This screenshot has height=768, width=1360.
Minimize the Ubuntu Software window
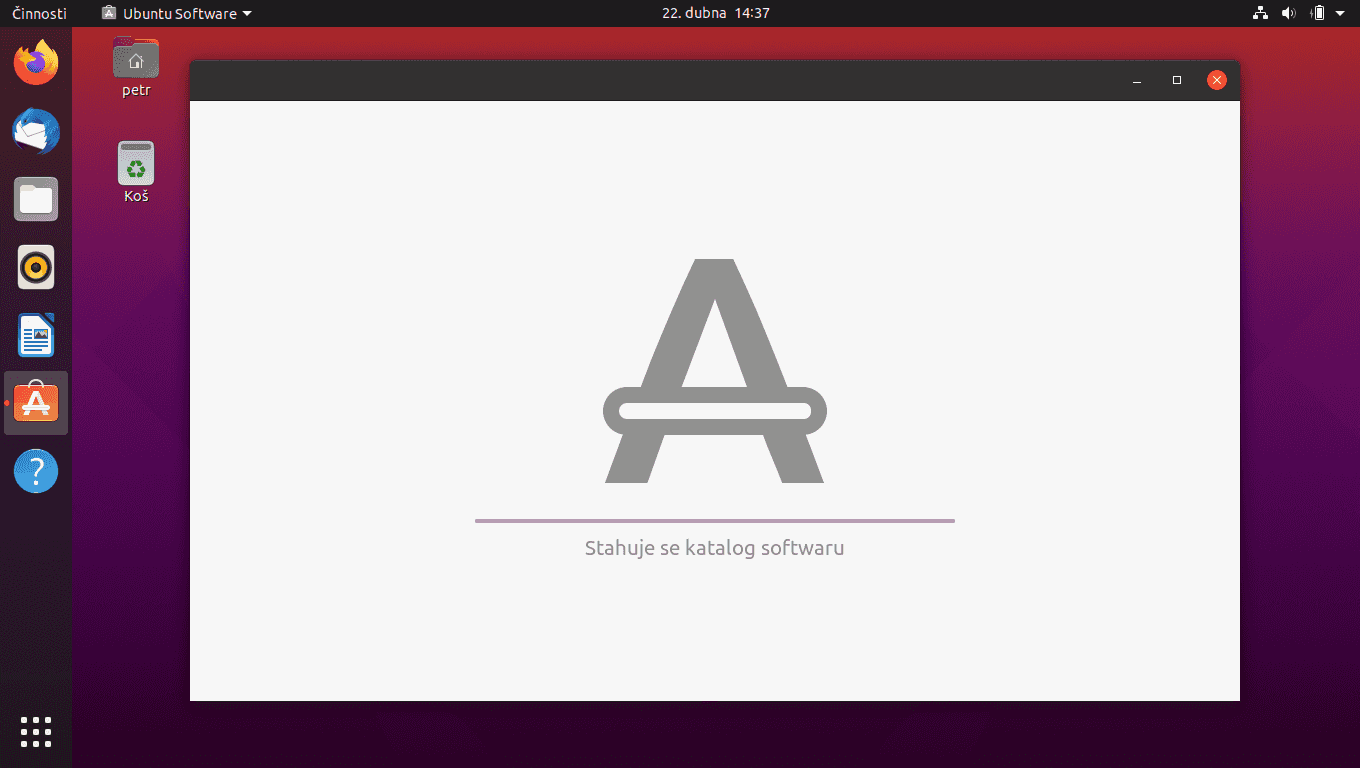click(1137, 81)
